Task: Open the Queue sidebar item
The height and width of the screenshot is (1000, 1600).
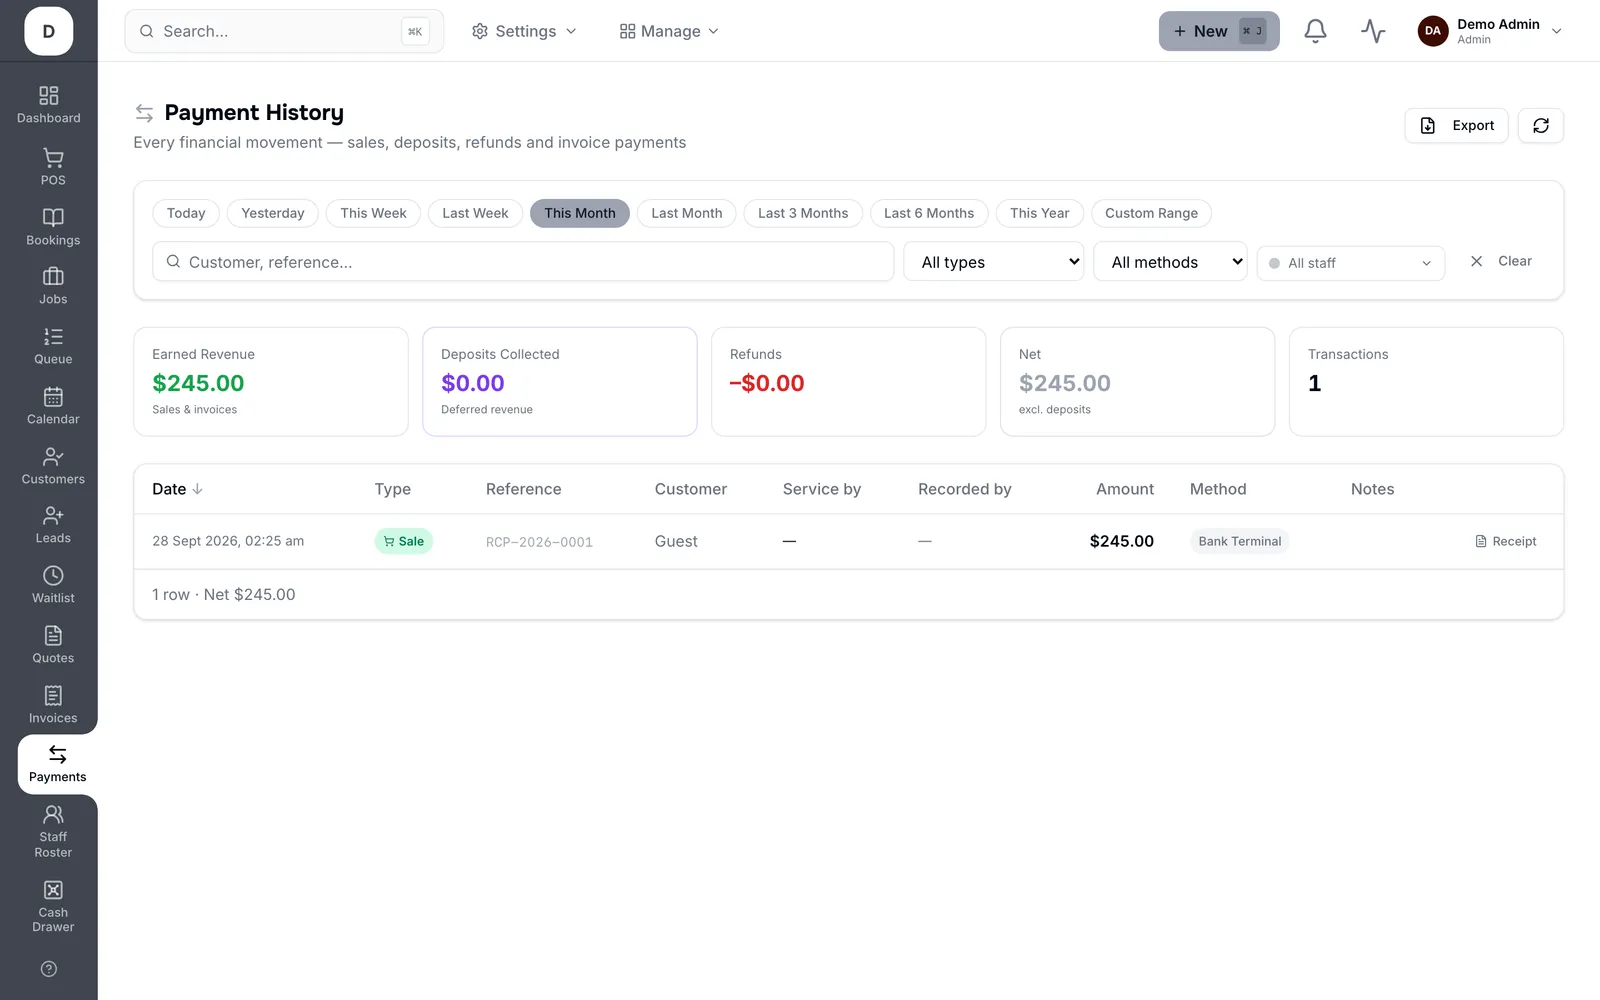Action: point(53,346)
